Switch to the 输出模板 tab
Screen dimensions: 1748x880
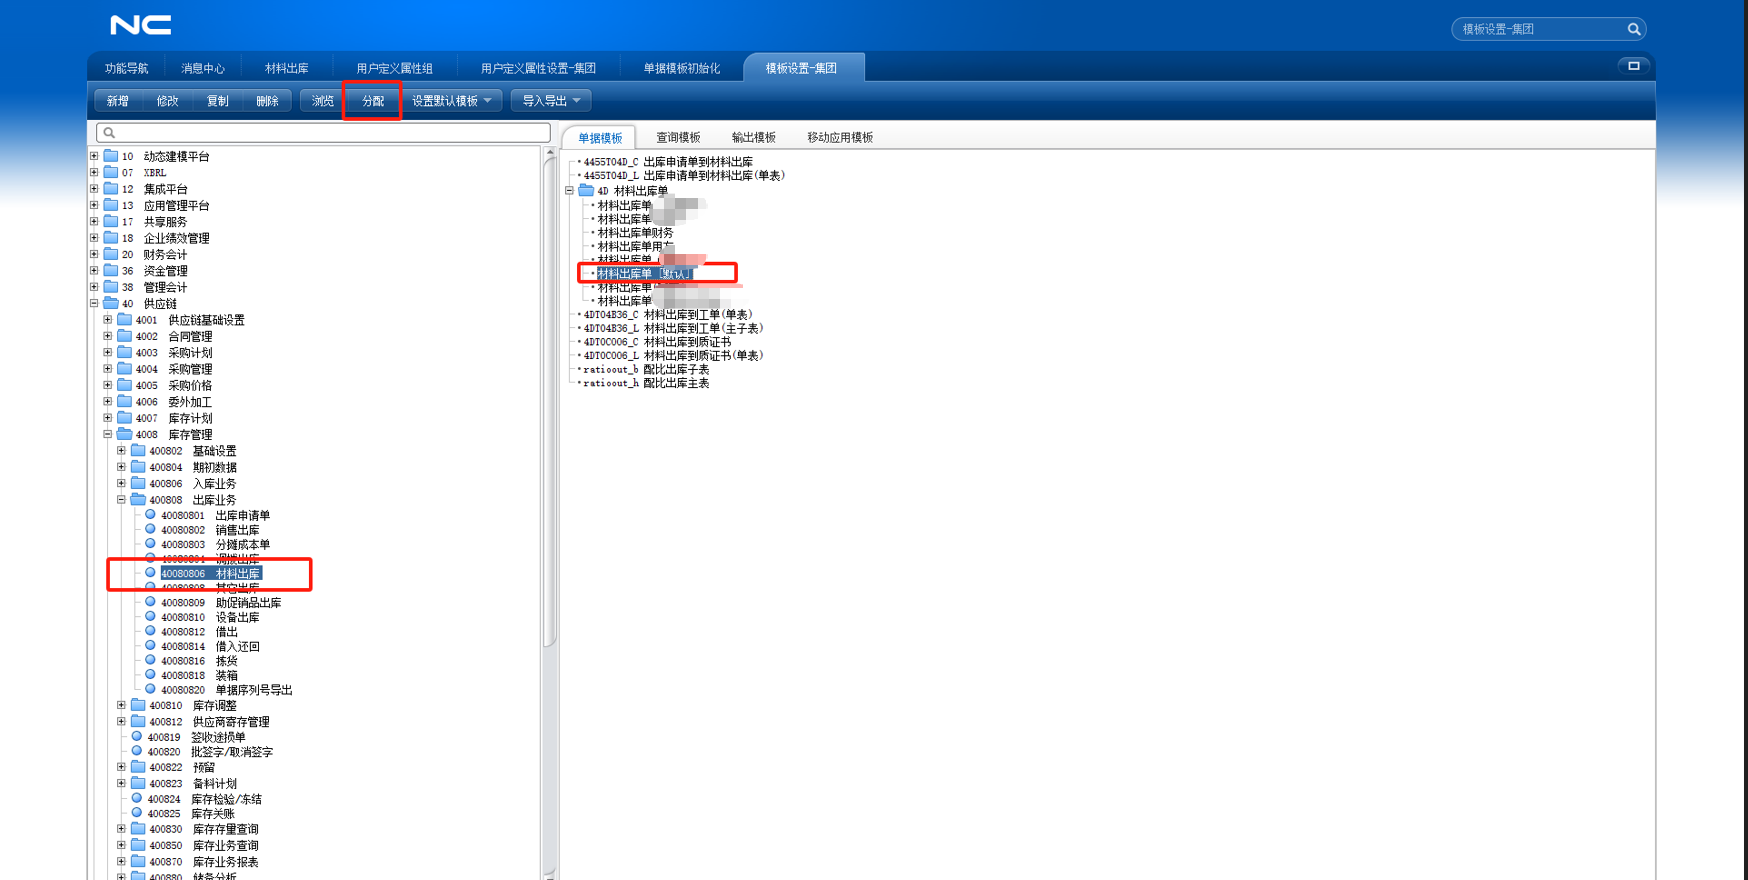click(754, 138)
